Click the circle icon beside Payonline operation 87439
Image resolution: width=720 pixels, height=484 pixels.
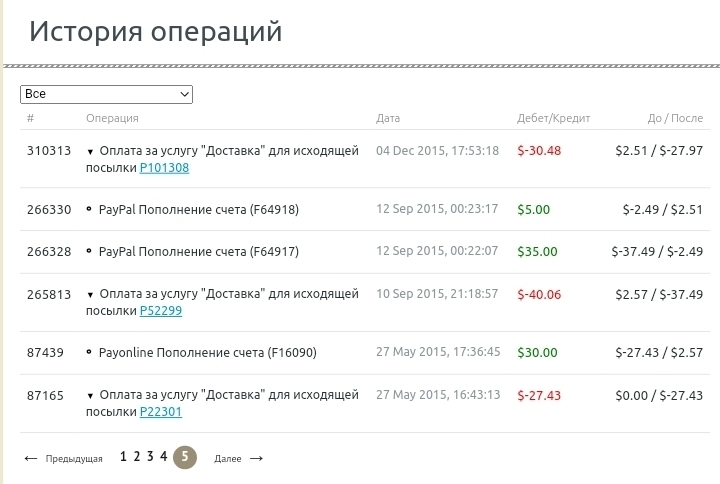[90, 352]
